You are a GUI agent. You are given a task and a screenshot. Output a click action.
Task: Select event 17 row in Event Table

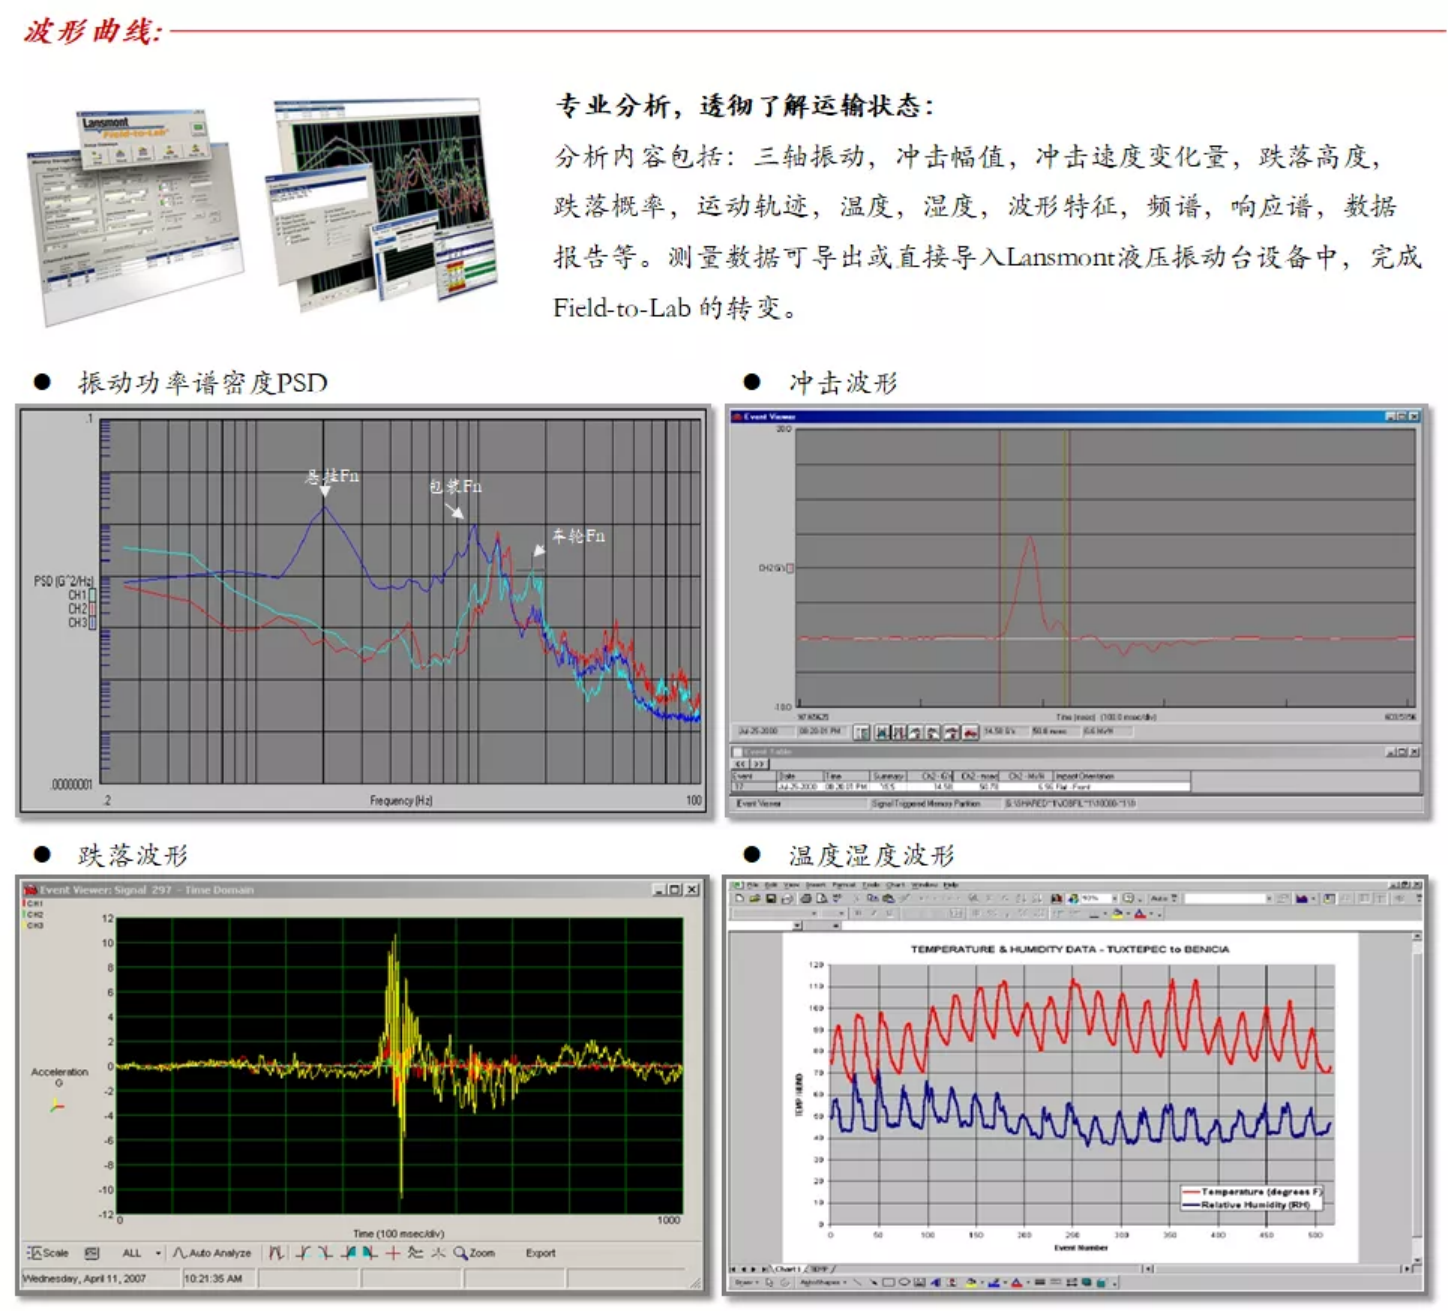(x=960, y=787)
